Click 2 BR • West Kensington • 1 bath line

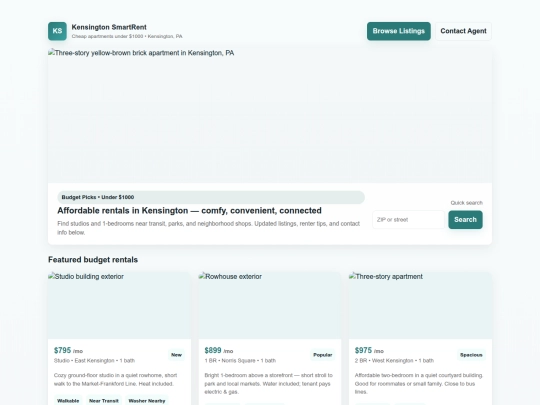tap(394, 361)
